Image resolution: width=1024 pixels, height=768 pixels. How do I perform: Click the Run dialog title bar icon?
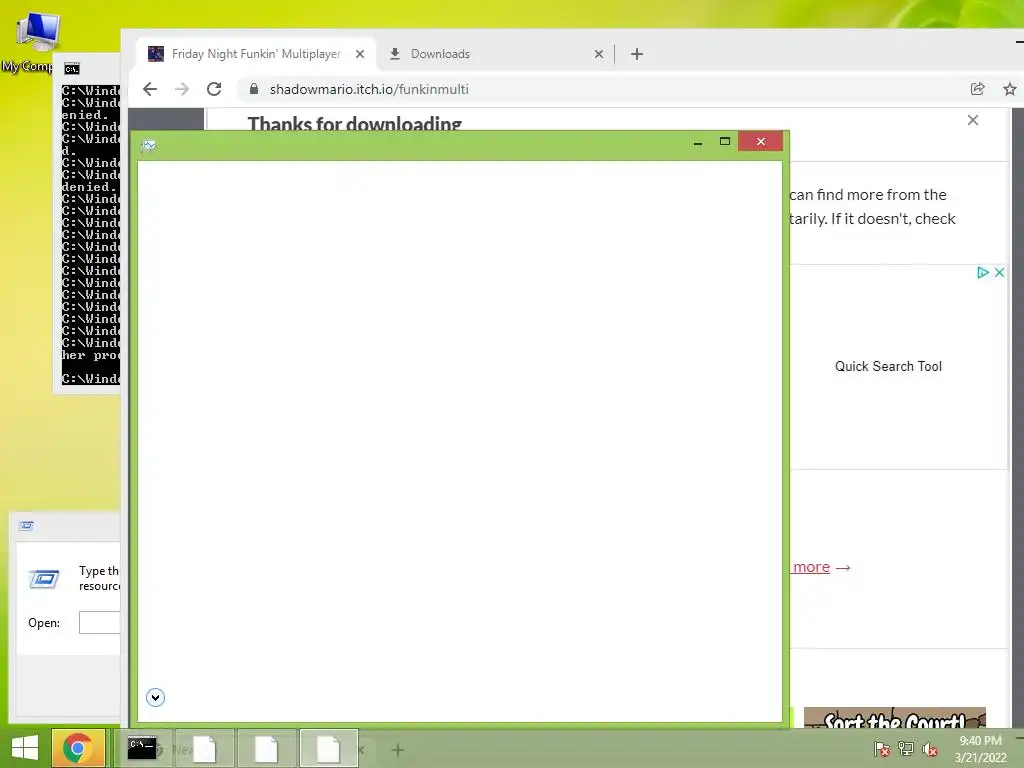coord(26,525)
